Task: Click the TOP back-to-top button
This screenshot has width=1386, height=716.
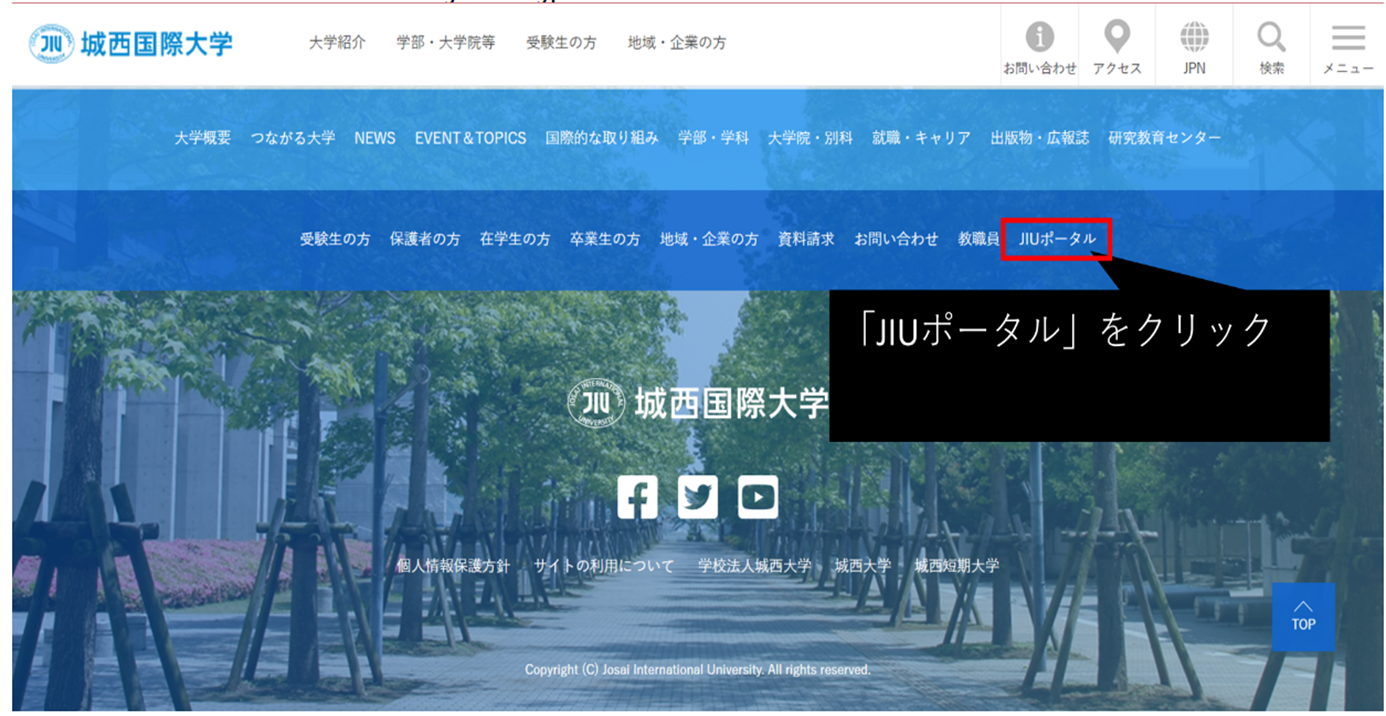Action: pyautogui.click(x=1303, y=617)
